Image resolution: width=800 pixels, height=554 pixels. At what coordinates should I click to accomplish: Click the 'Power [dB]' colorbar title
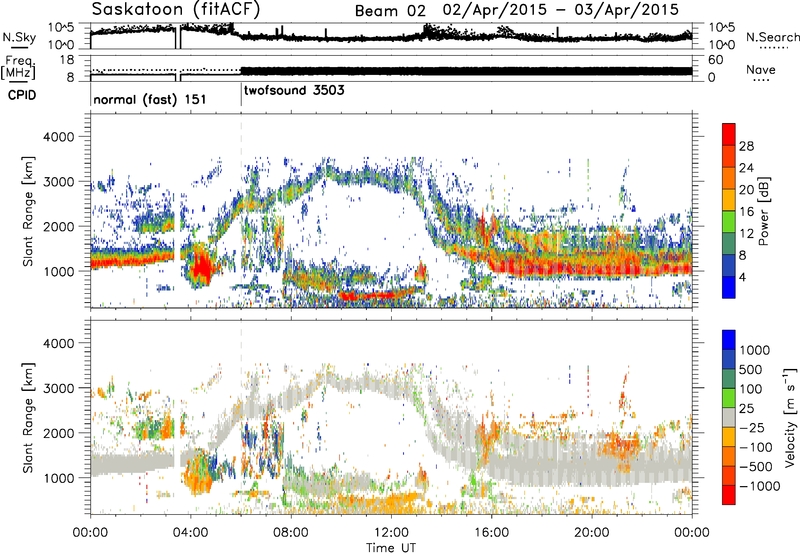764,211
